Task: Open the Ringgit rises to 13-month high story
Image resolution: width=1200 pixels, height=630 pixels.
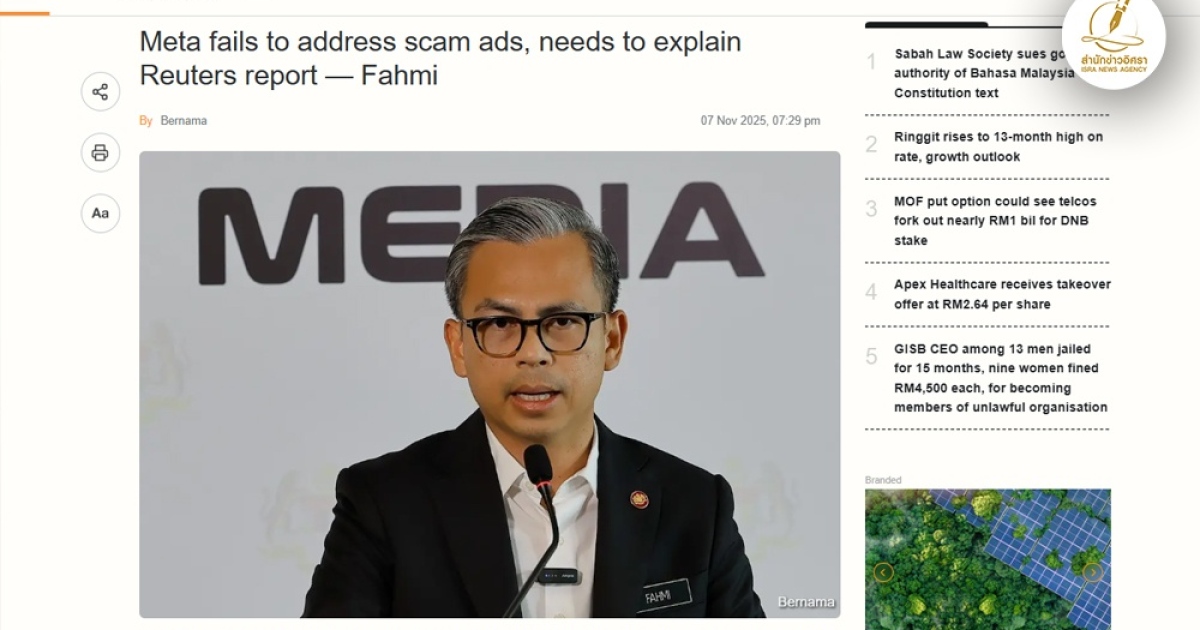Action: click(998, 147)
